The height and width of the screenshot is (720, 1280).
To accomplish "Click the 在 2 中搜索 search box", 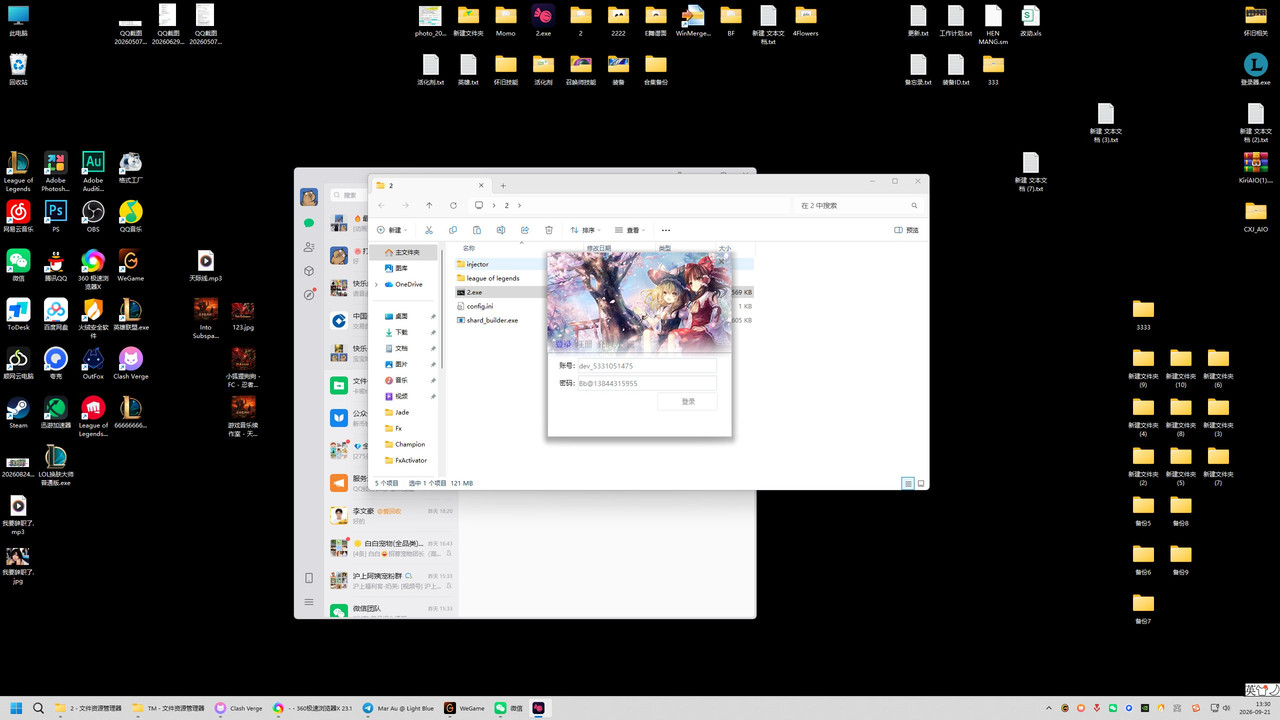I will click(858, 205).
